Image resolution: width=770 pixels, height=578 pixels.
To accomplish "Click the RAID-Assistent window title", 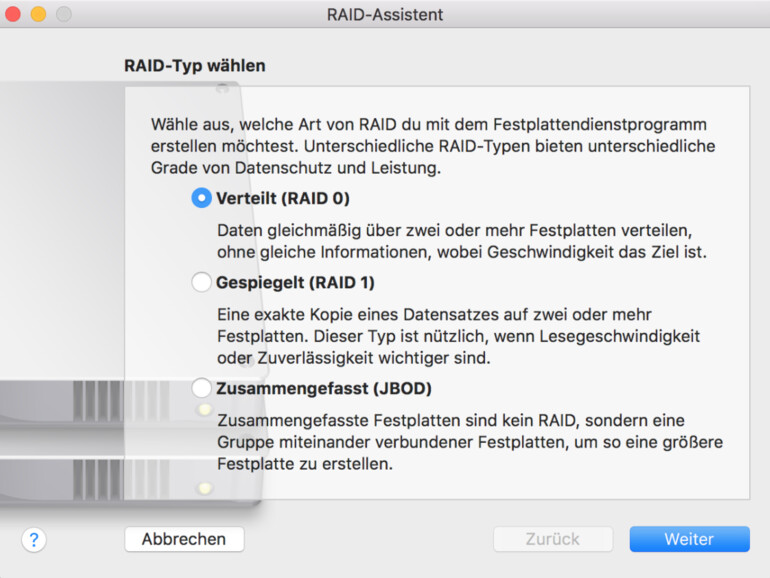I will click(385, 15).
